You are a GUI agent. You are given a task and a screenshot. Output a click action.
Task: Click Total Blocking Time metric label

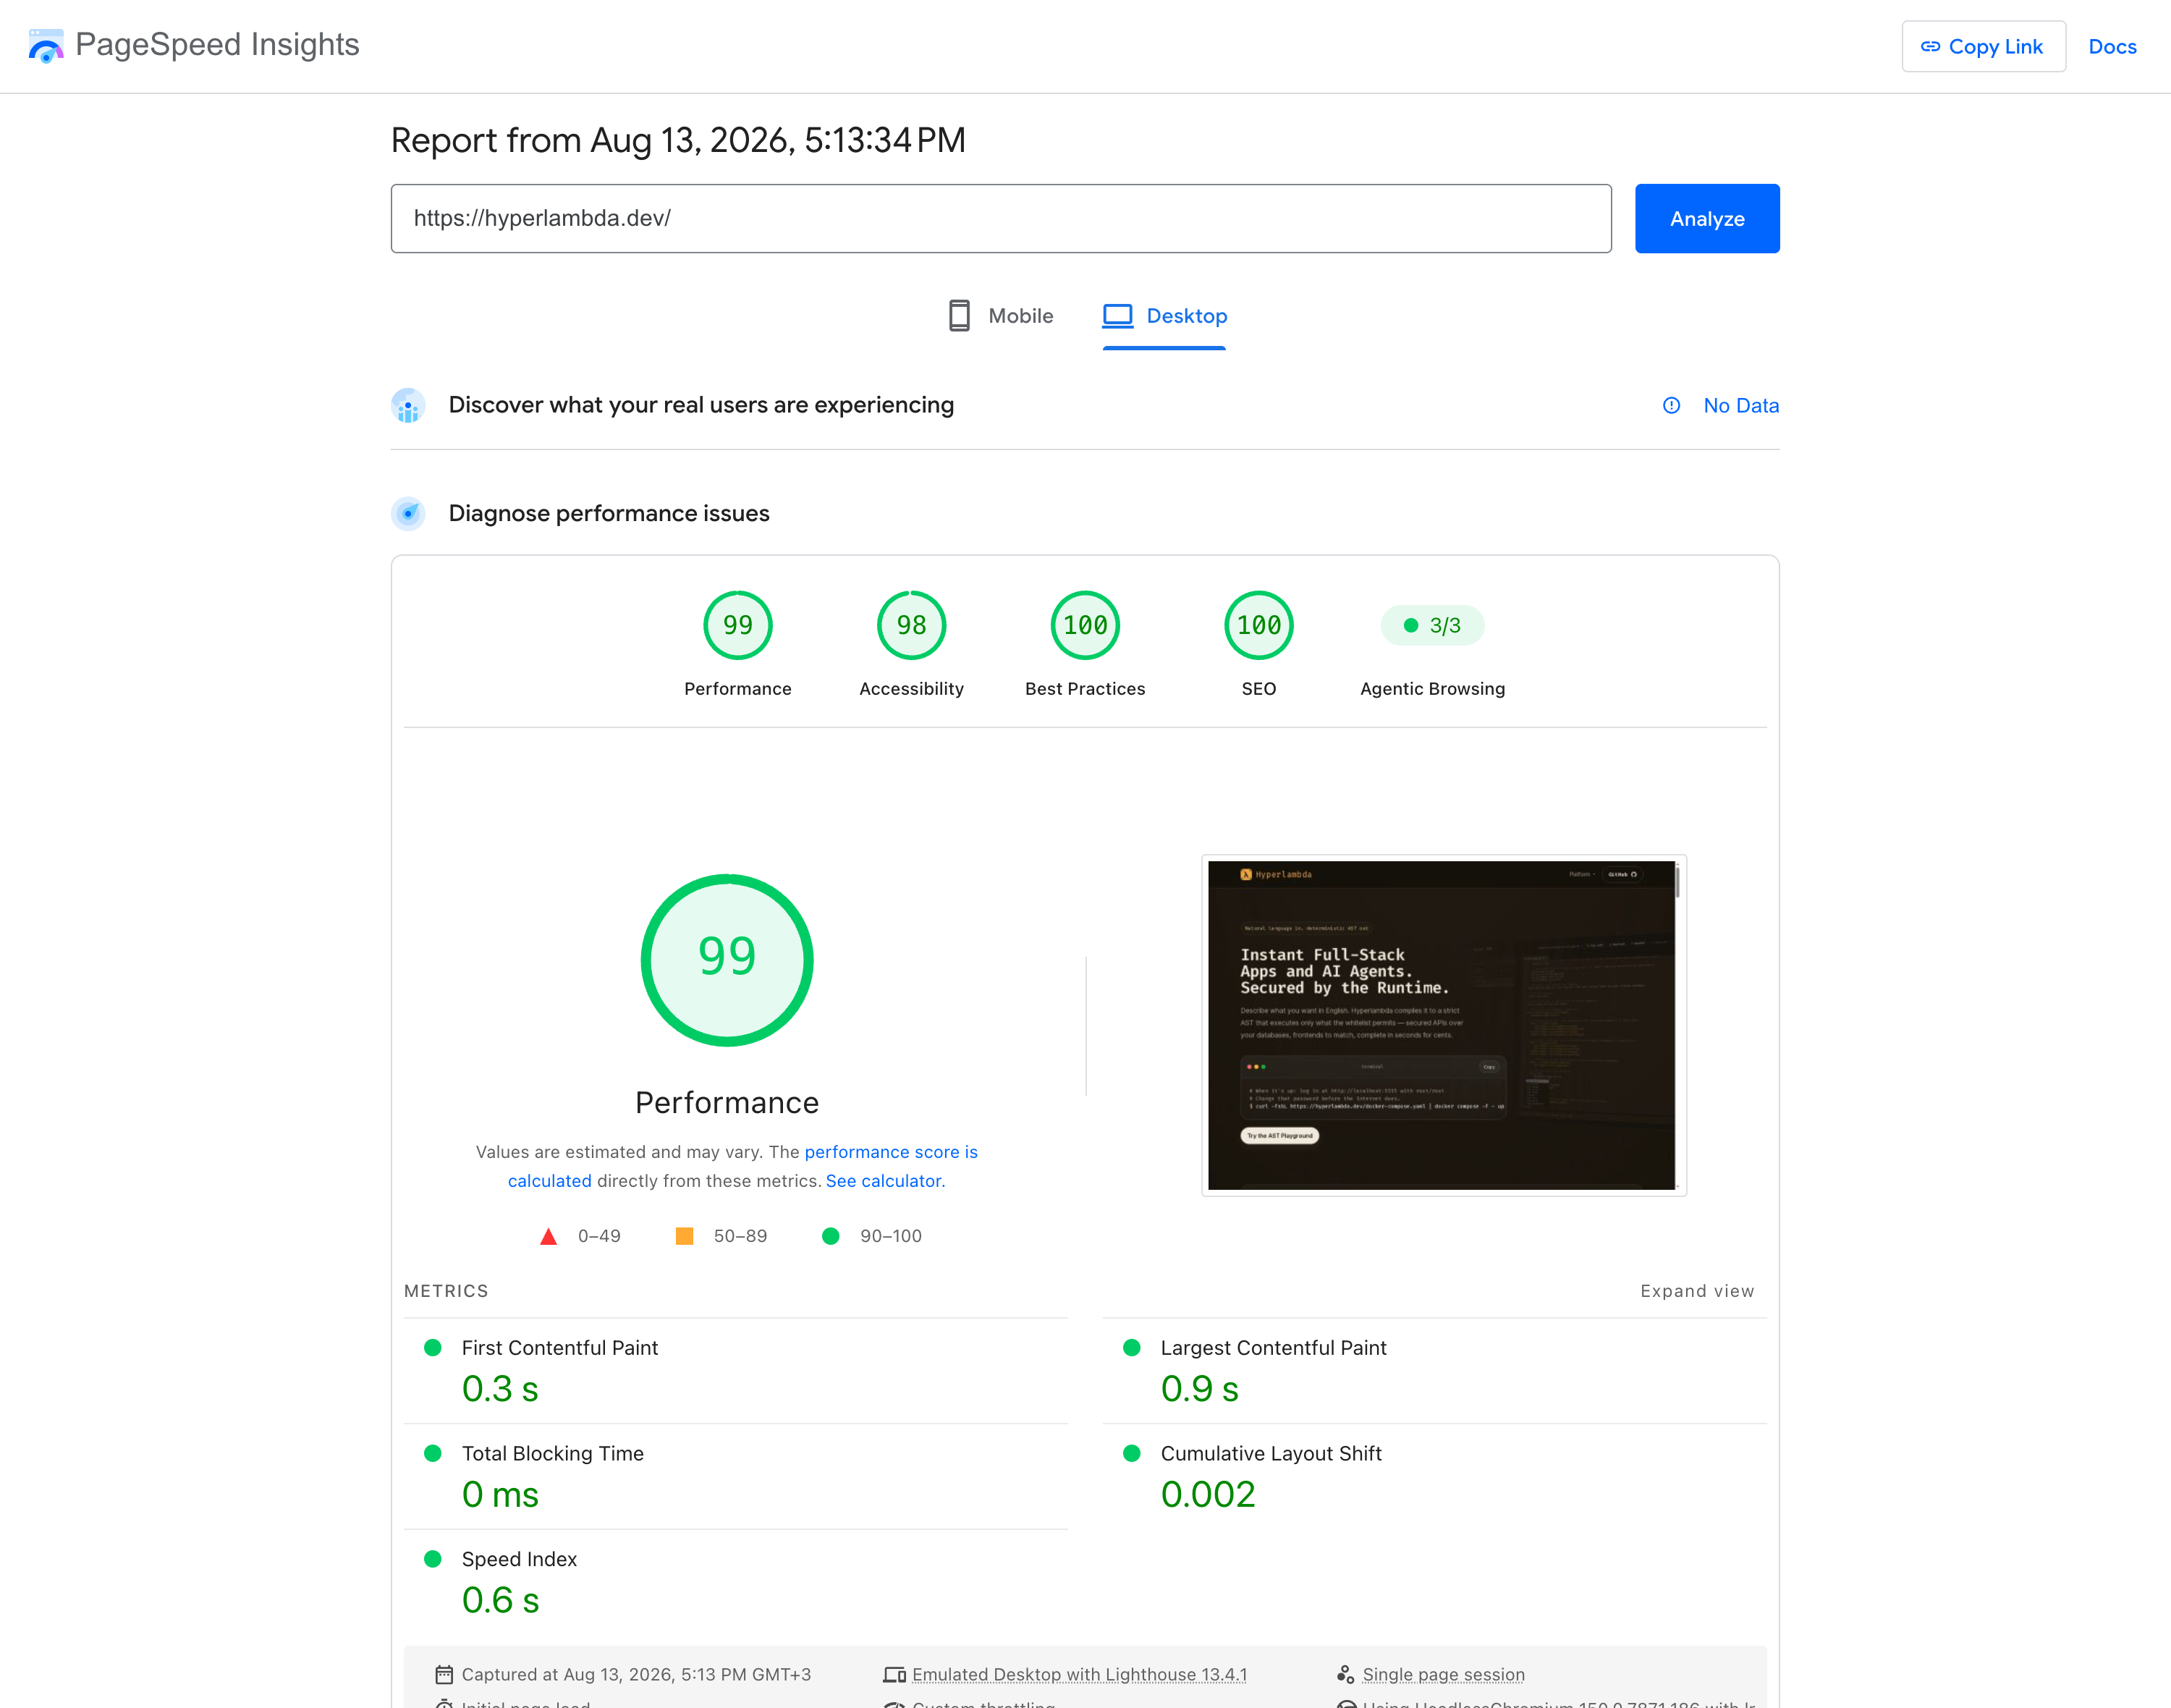point(553,1453)
